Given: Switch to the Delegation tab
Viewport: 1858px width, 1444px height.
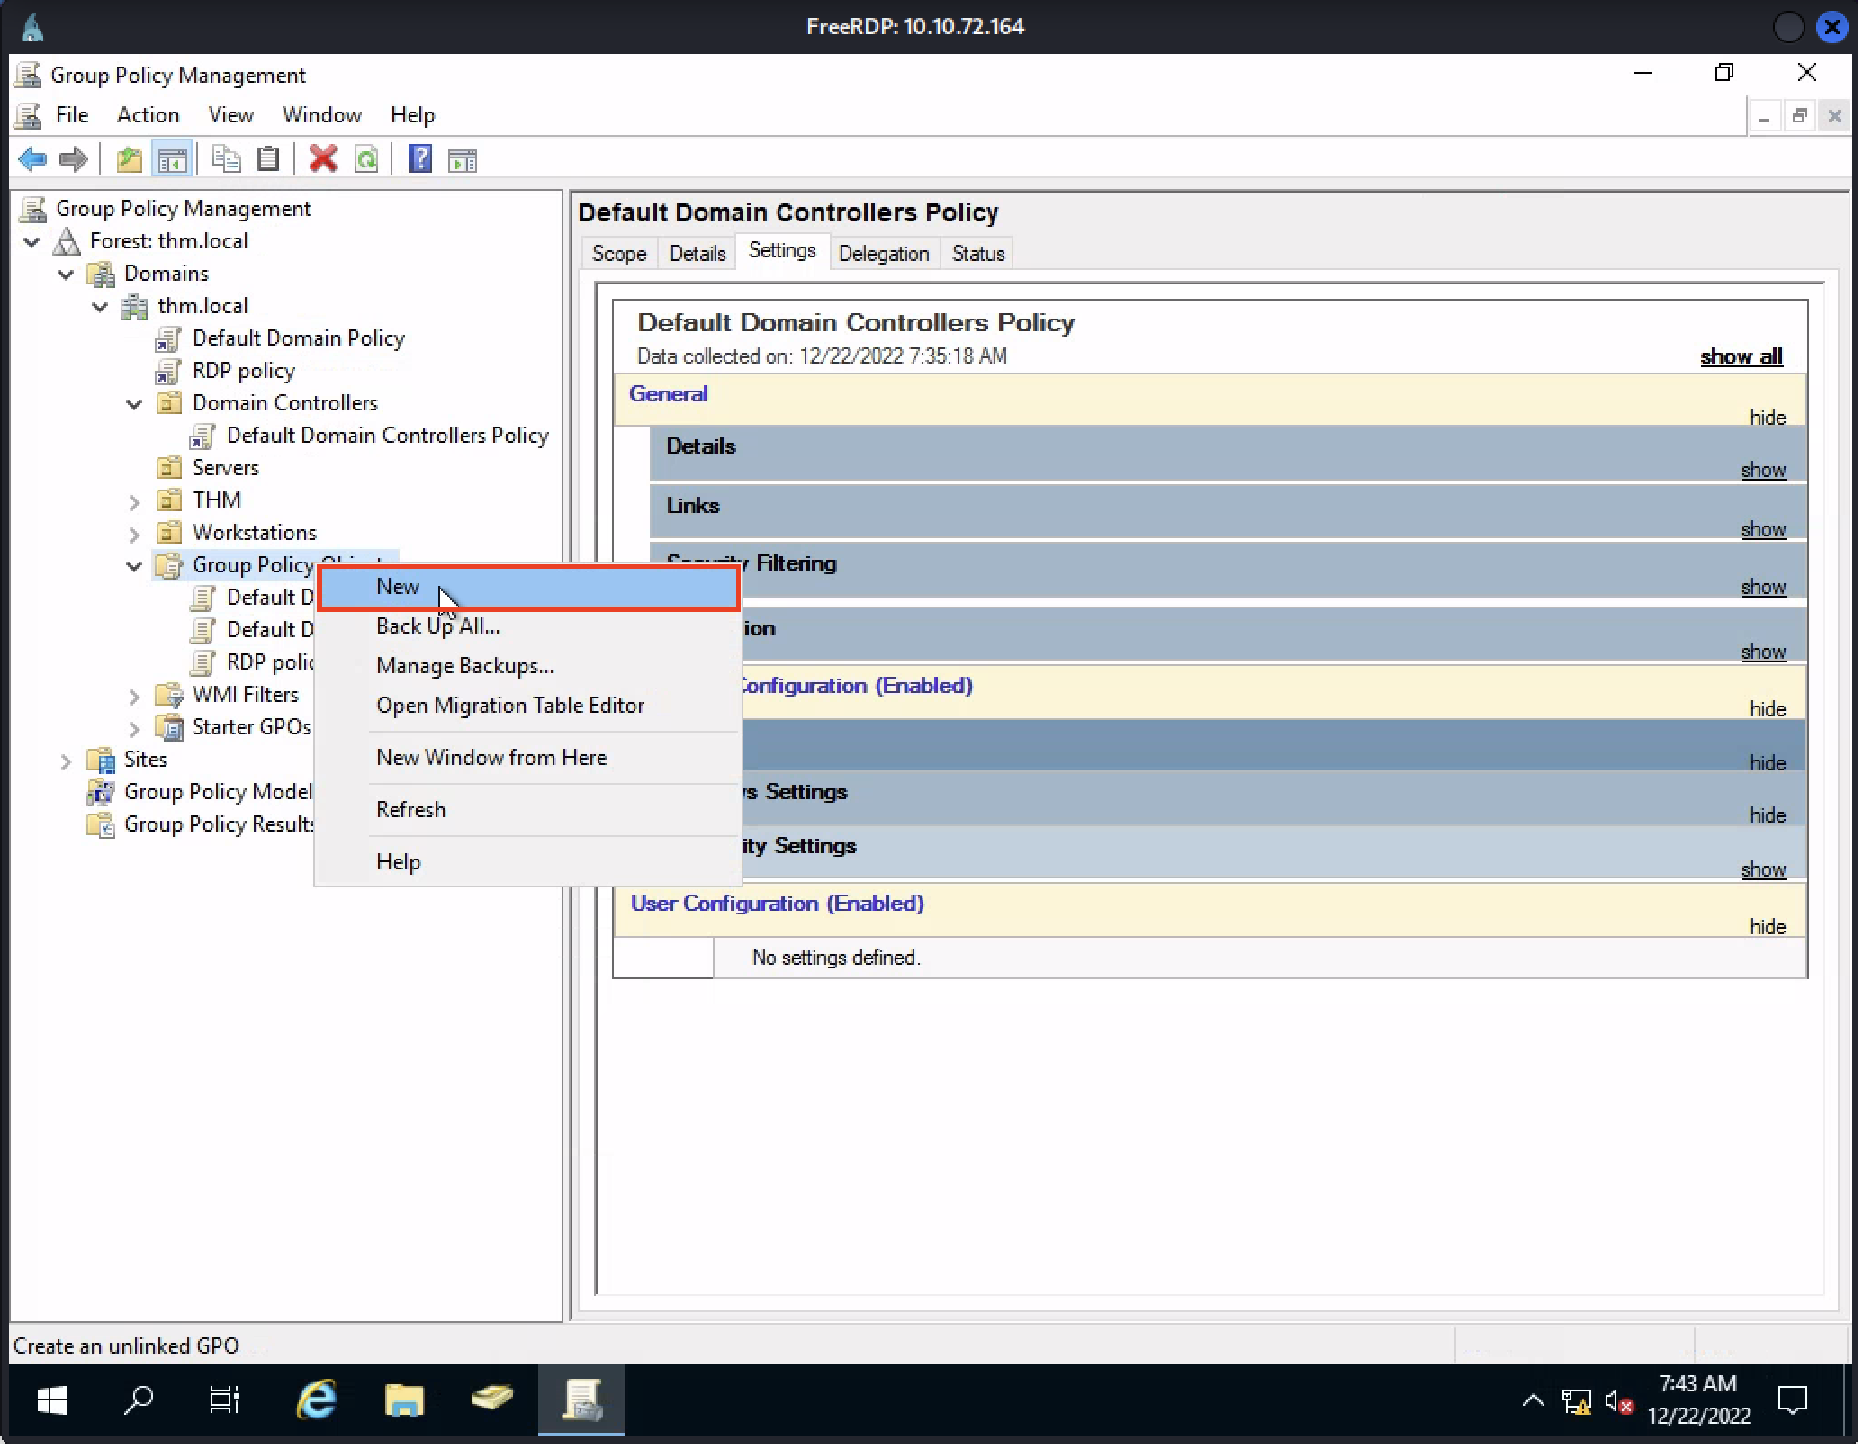Looking at the screenshot, I should pos(884,254).
